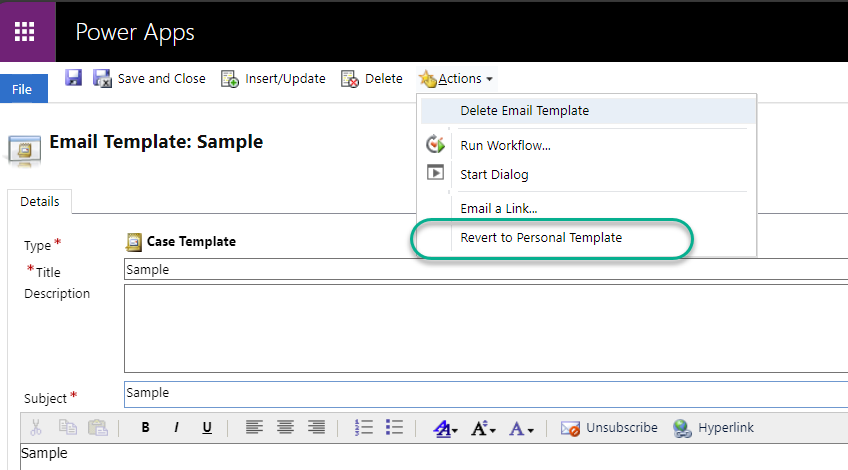Copy with the editor copy icon
Viewport: 848px width, 470px height.
(x=68, y=427)
